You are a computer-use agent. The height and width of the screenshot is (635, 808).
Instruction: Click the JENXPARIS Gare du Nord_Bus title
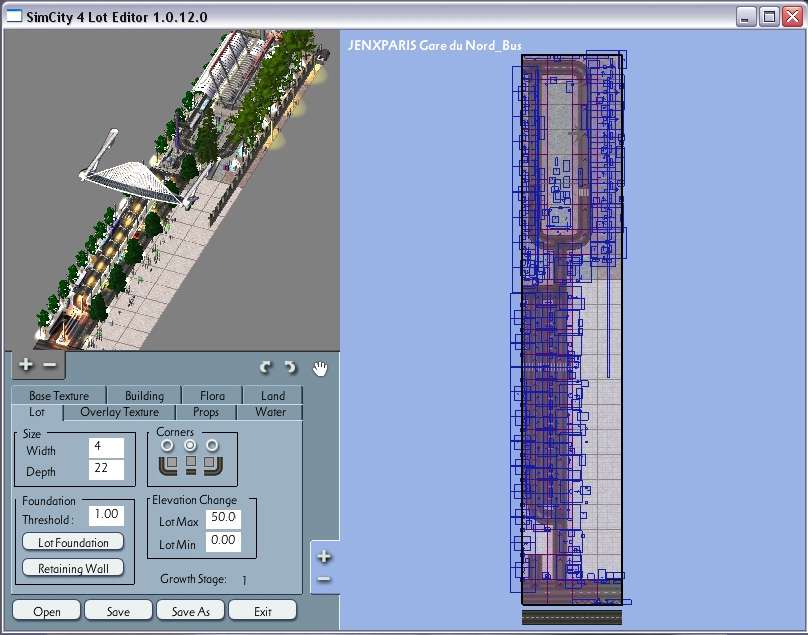coord(434,45)
